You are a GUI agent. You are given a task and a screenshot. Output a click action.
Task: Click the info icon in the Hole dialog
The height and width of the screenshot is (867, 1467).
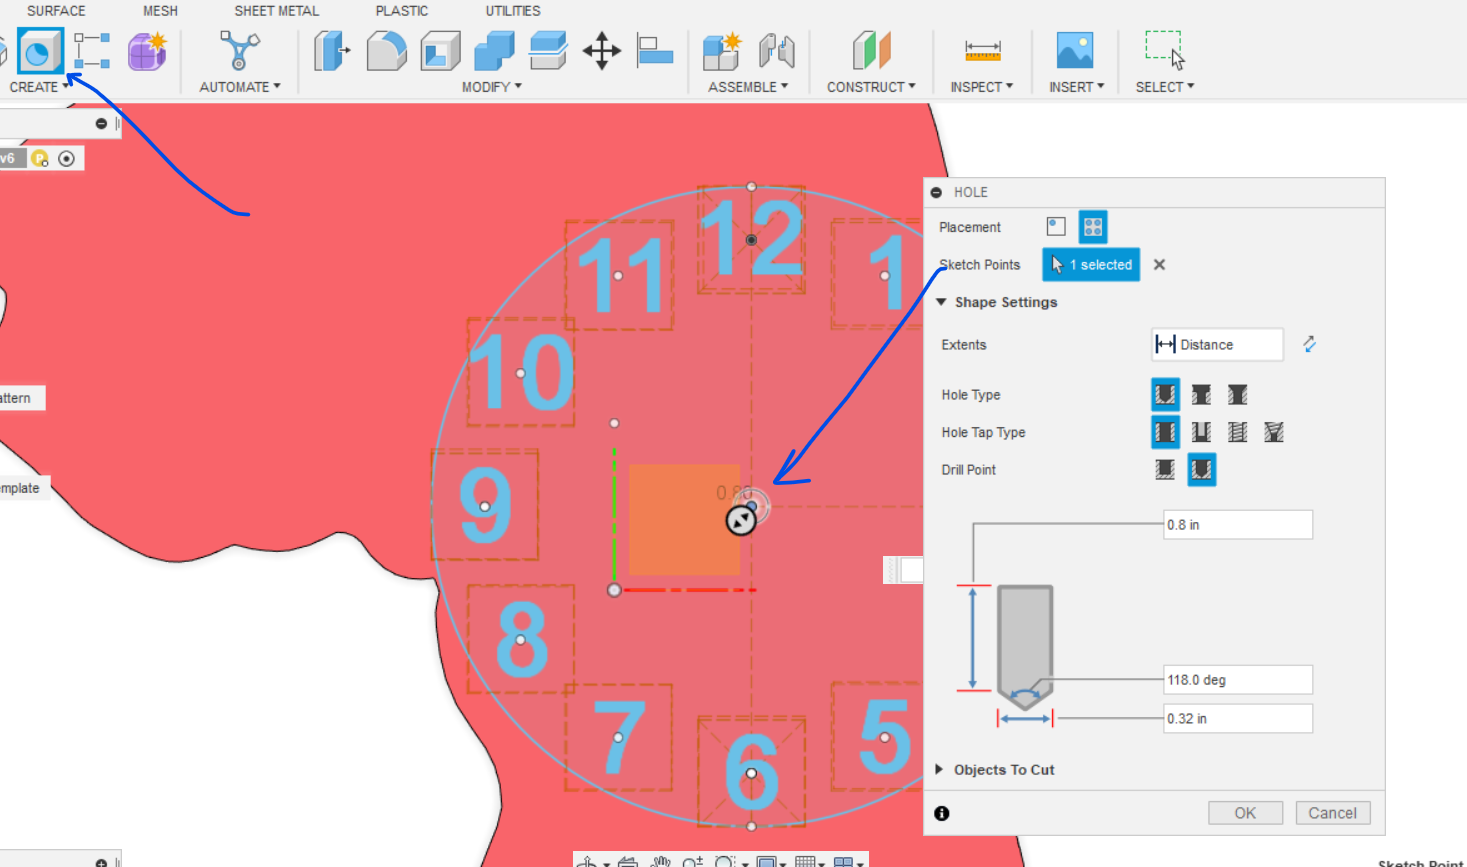[x=941, y=813]
